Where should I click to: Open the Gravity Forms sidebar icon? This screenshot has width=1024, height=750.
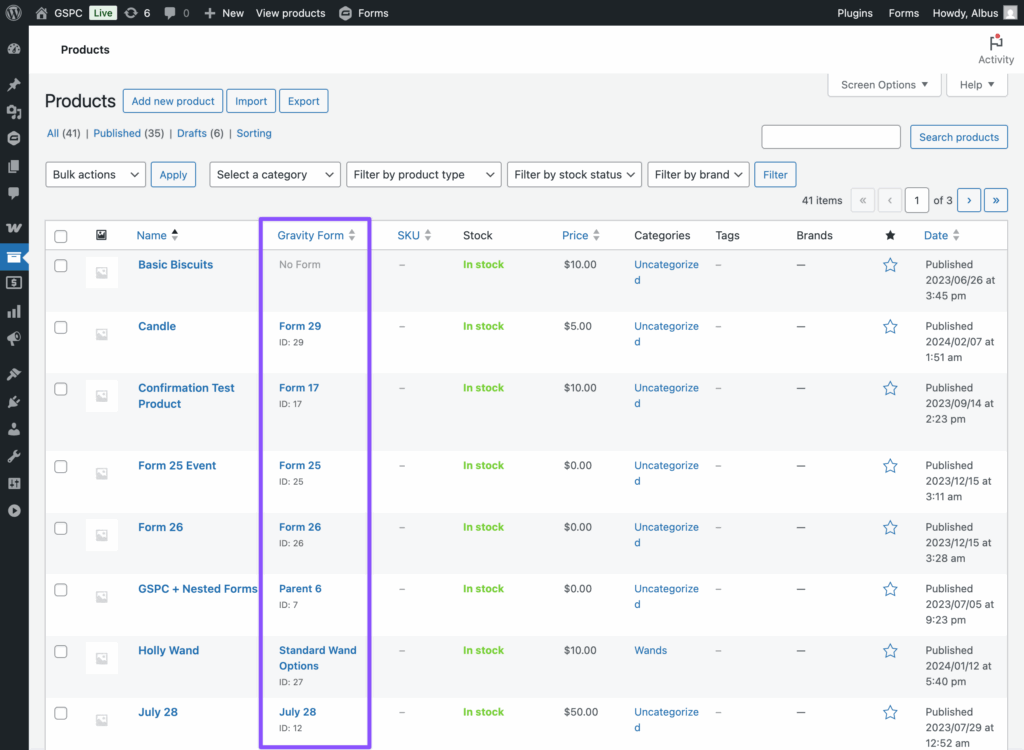(14, 139)
